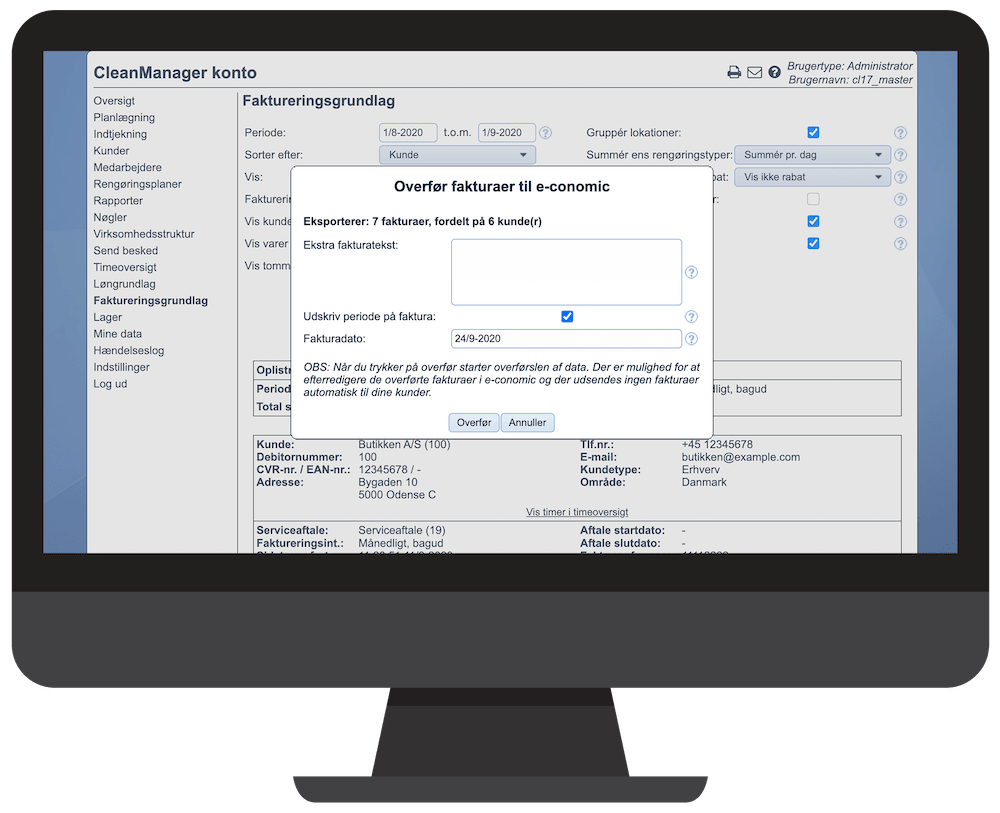Expand the Summér pr. dag dropdown
This screenshot has height=813, width=1000.
(811, 155)
